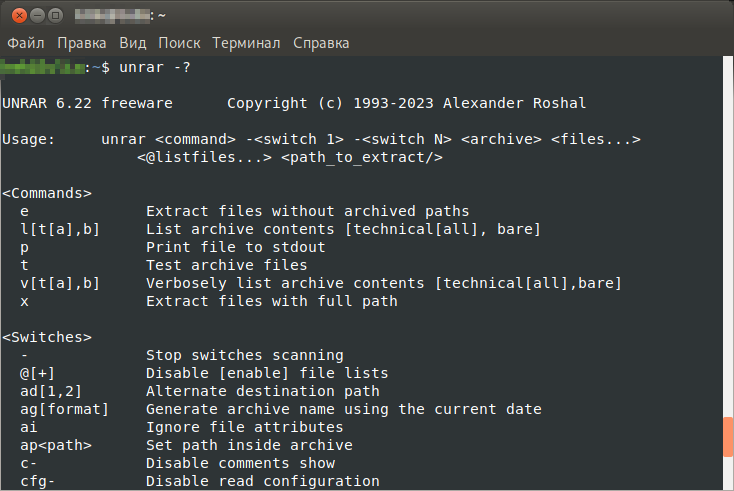734x491 pixels.
Task: Open the Правка menu
Action: click(81, 43)
